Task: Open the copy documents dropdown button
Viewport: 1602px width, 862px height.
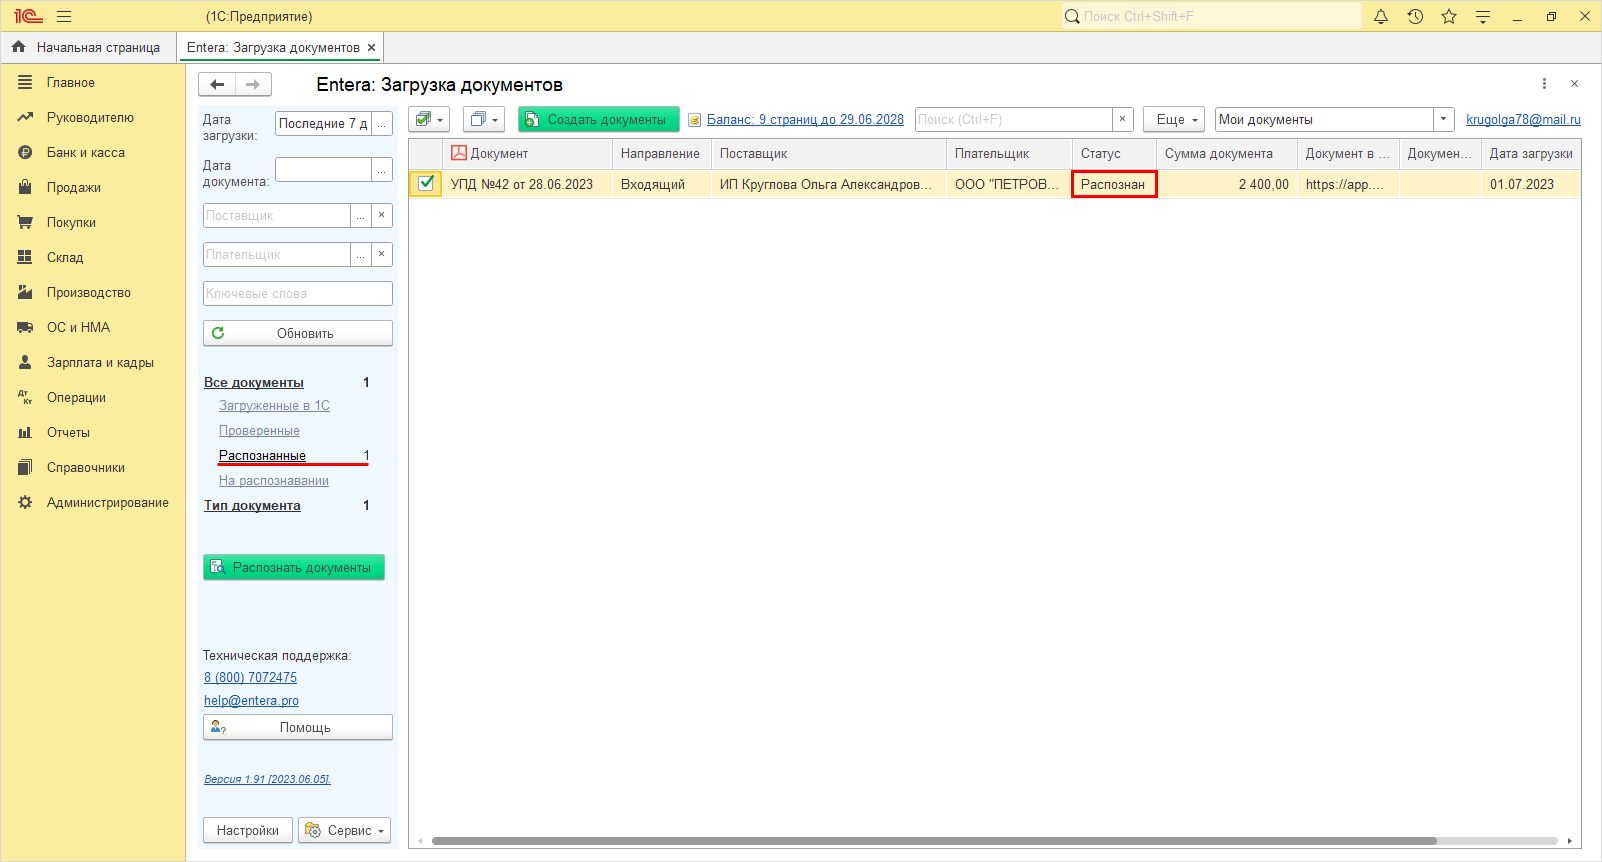Action: pos(484,120)
